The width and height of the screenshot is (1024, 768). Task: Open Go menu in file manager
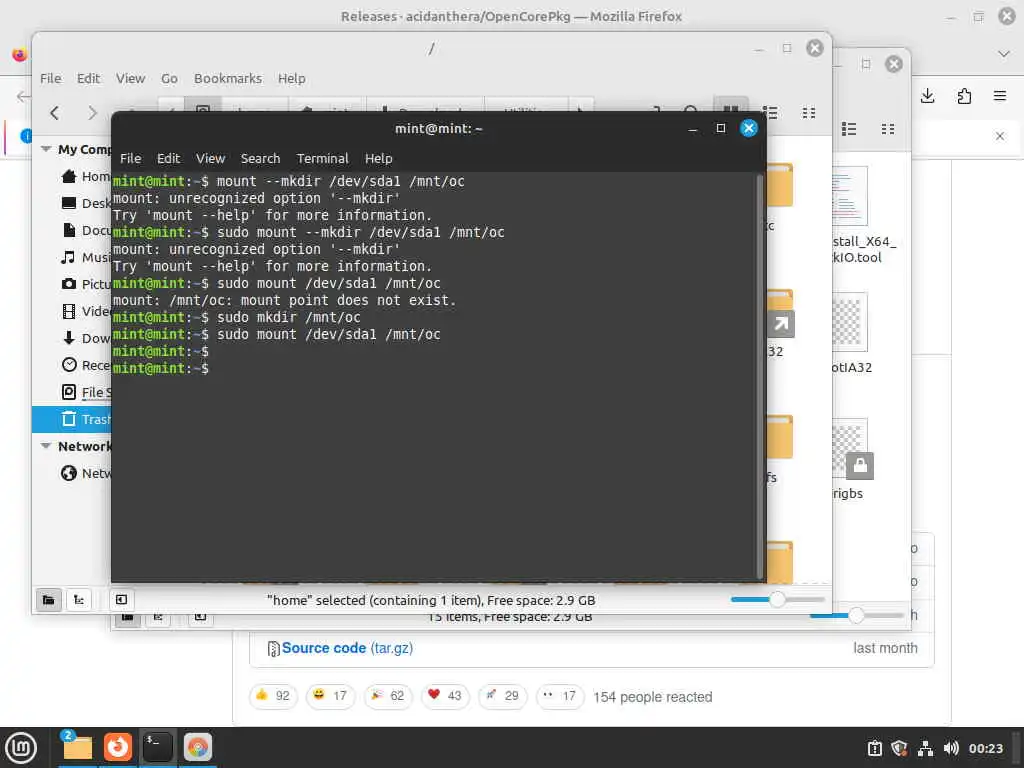click(x=169, y=78)
